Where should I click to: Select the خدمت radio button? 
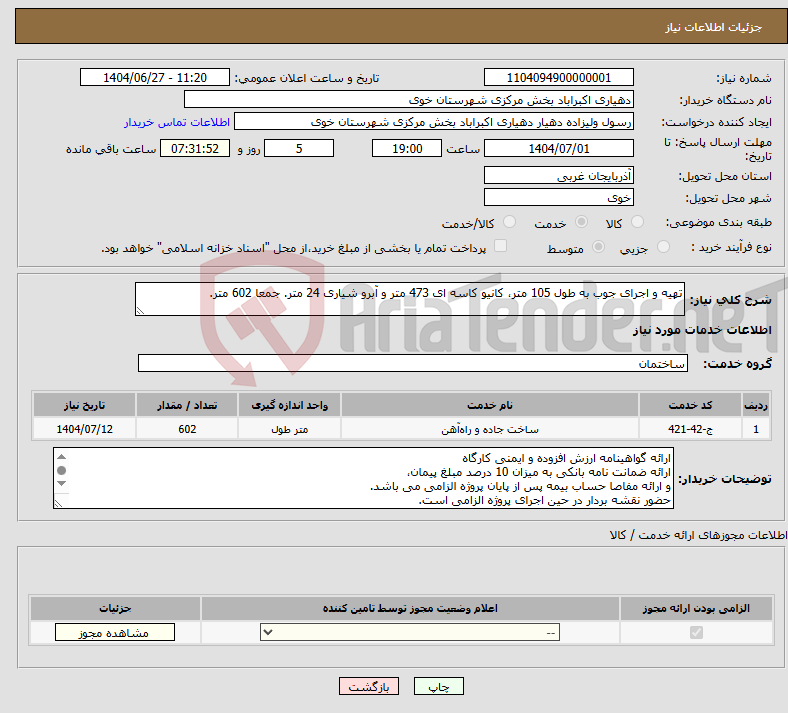click(x=581, y=222)
